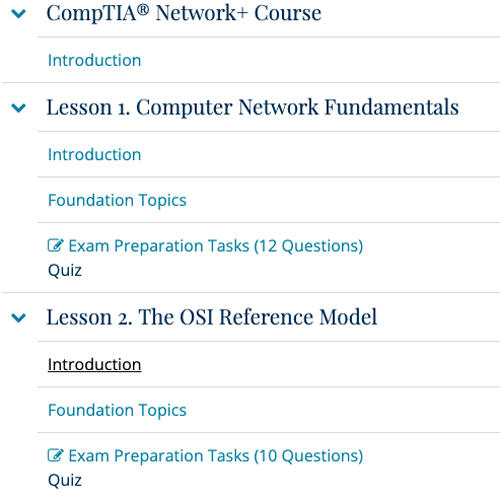Select the CompTIA Network+ Course heading
The image size is (500, 500).
point(184,13)
